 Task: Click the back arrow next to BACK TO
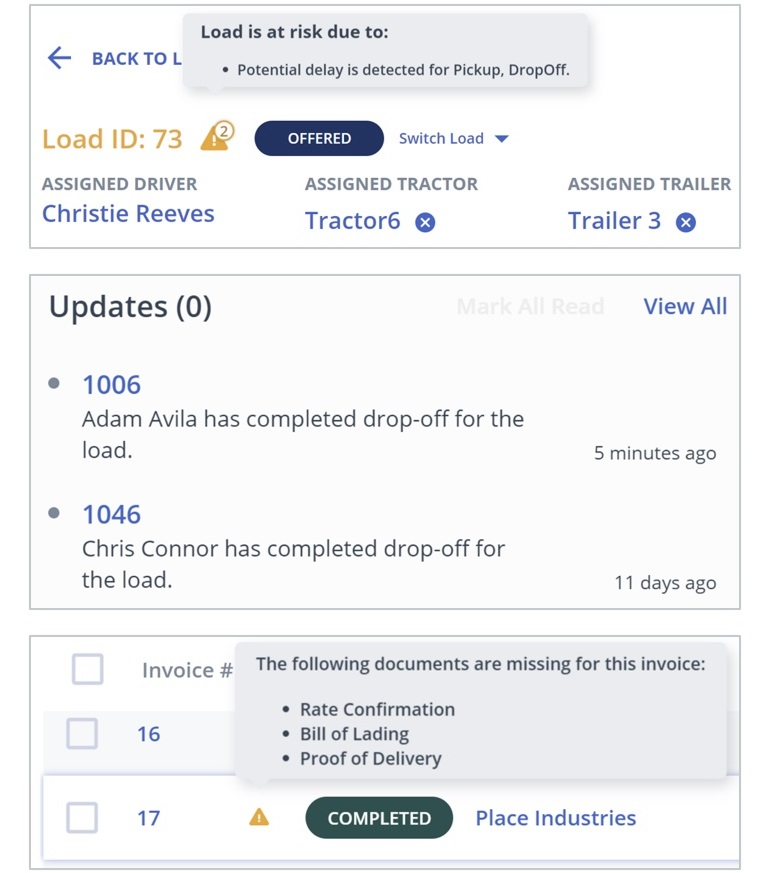click(58, 58)
